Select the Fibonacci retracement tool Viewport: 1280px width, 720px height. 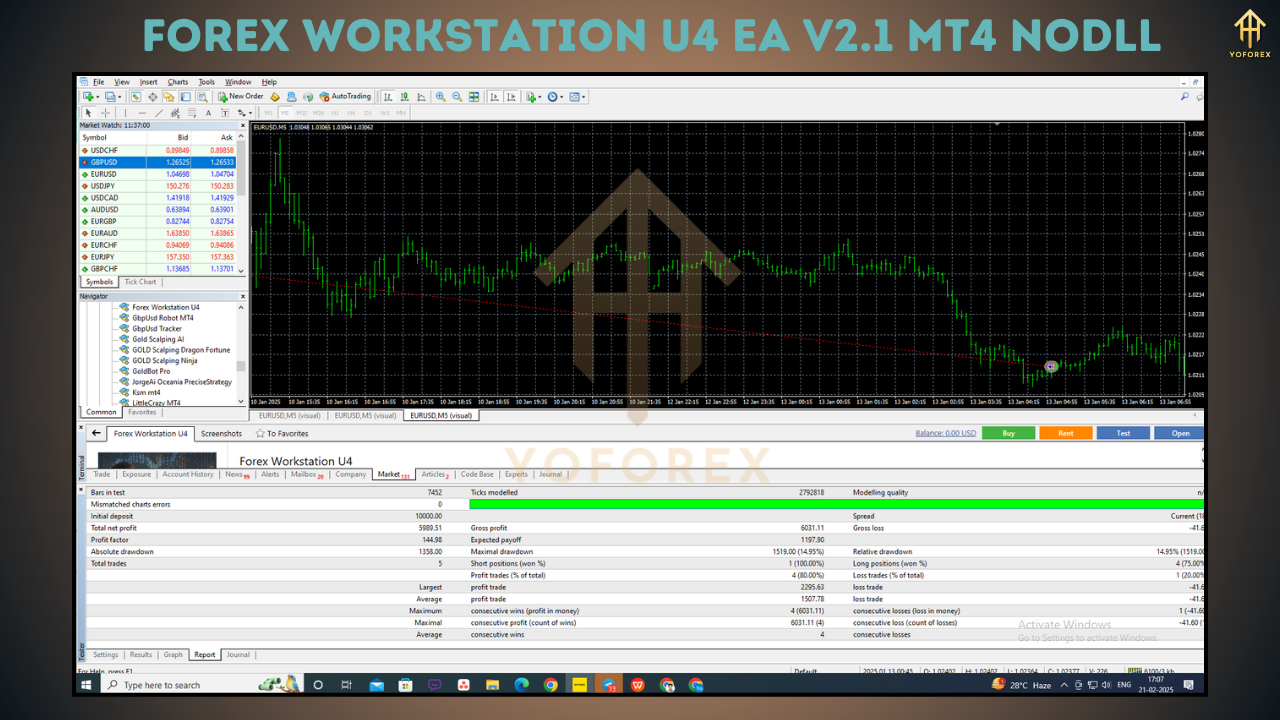[x=191, y=112]
